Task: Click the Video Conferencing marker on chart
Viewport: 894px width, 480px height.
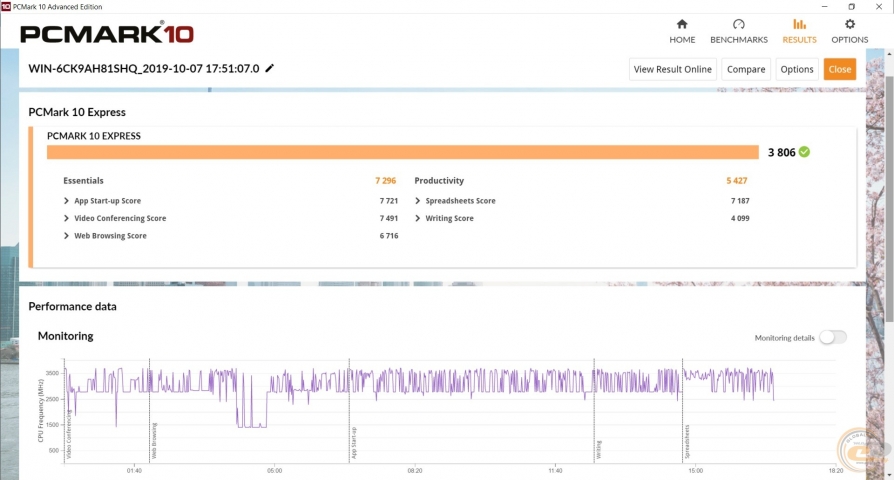Action: [x=69, y=434]
